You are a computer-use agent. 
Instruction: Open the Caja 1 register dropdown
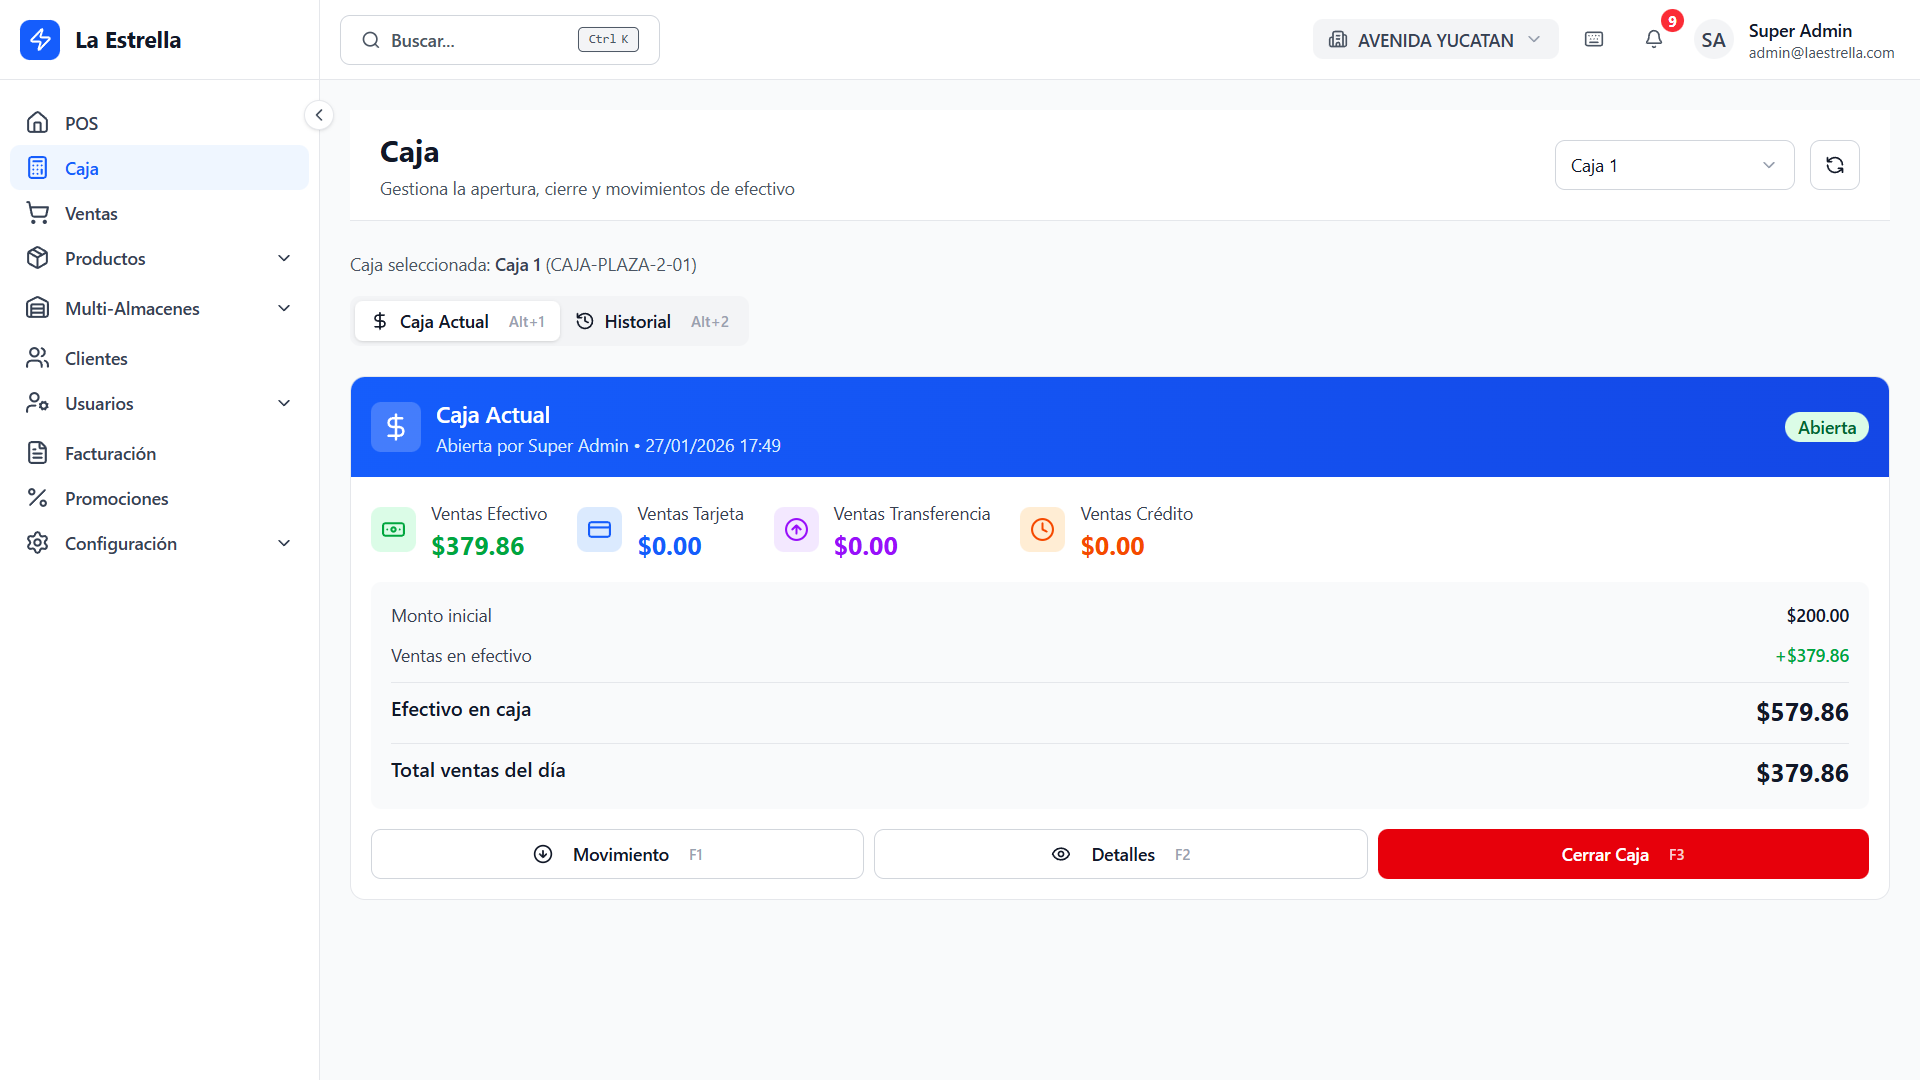click(1674, 165)
